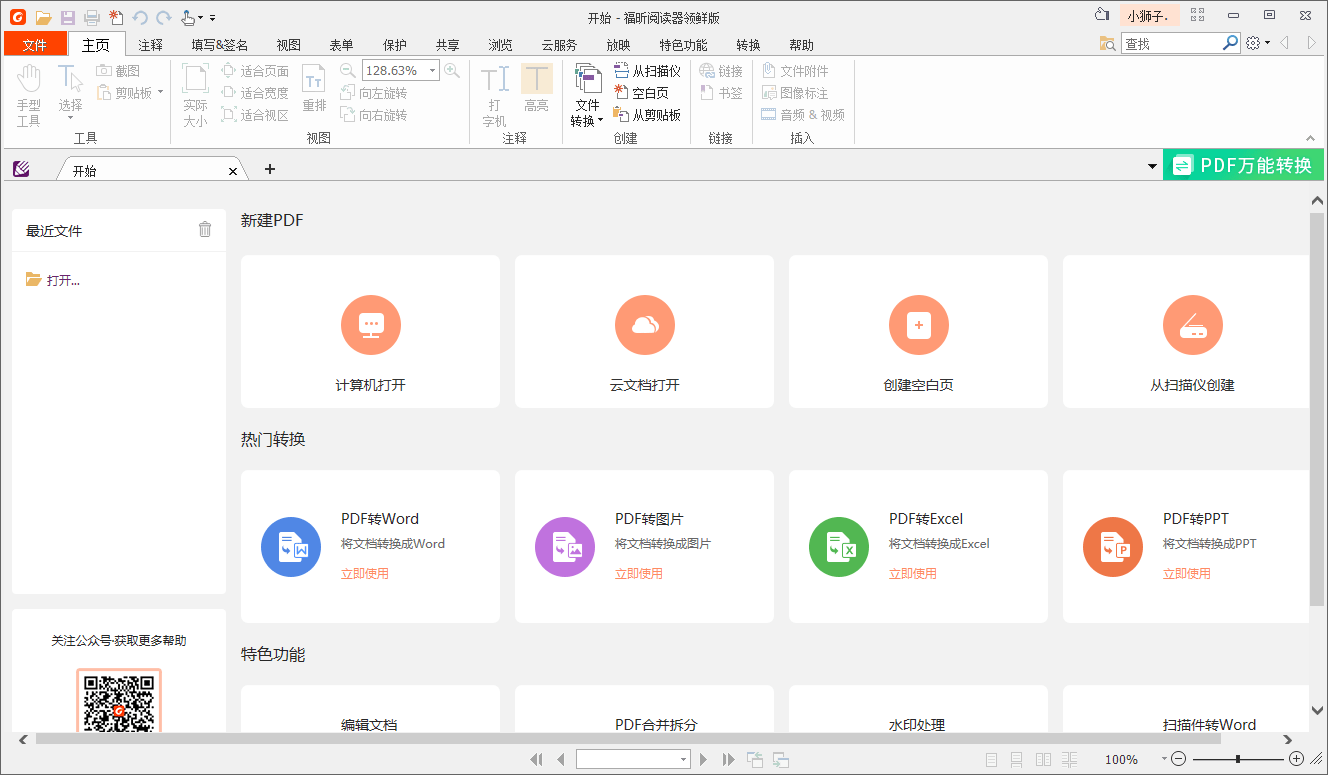Click the 云文档打开 open cloud document card
Image resolution: width=1328 pixels, height=775 pixels.
pyautogui.click(x=645, y=331)
